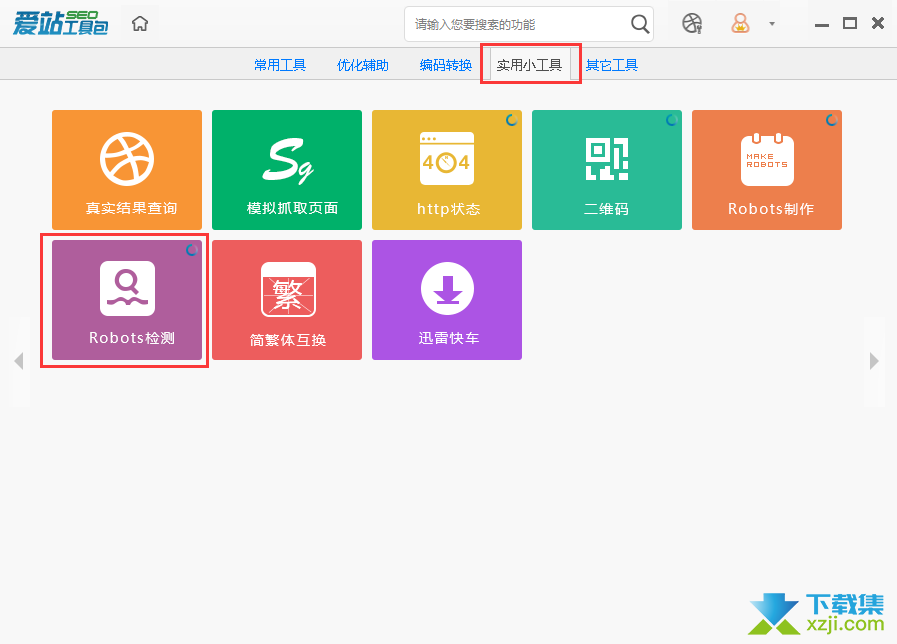Switch to the 常用工具 tab
The height and width of the screenshot is (644, 897).
pyautogui.click(x=280, y=65)
